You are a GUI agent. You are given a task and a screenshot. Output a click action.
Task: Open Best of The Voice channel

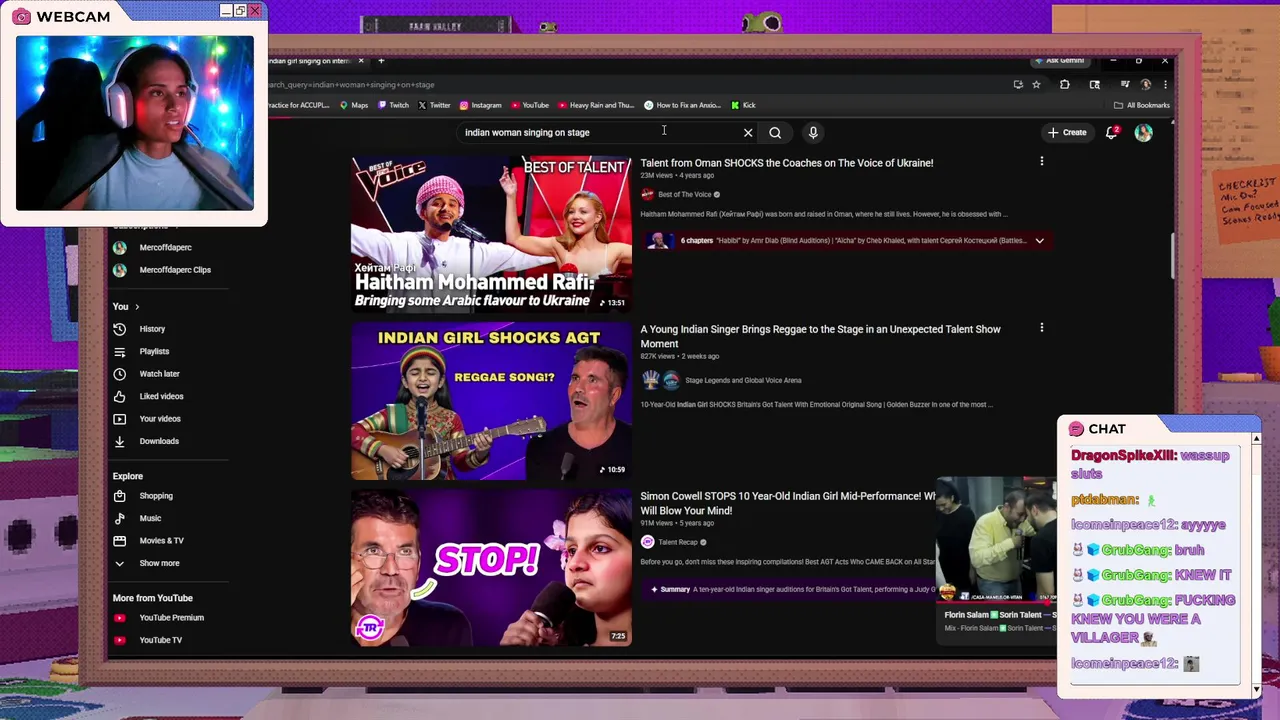point(684,194)
